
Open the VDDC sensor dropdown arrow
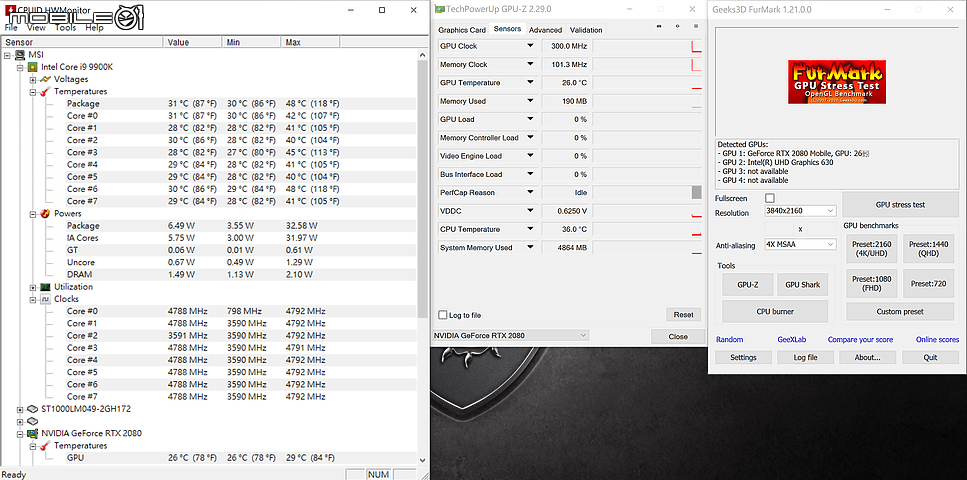530,211
